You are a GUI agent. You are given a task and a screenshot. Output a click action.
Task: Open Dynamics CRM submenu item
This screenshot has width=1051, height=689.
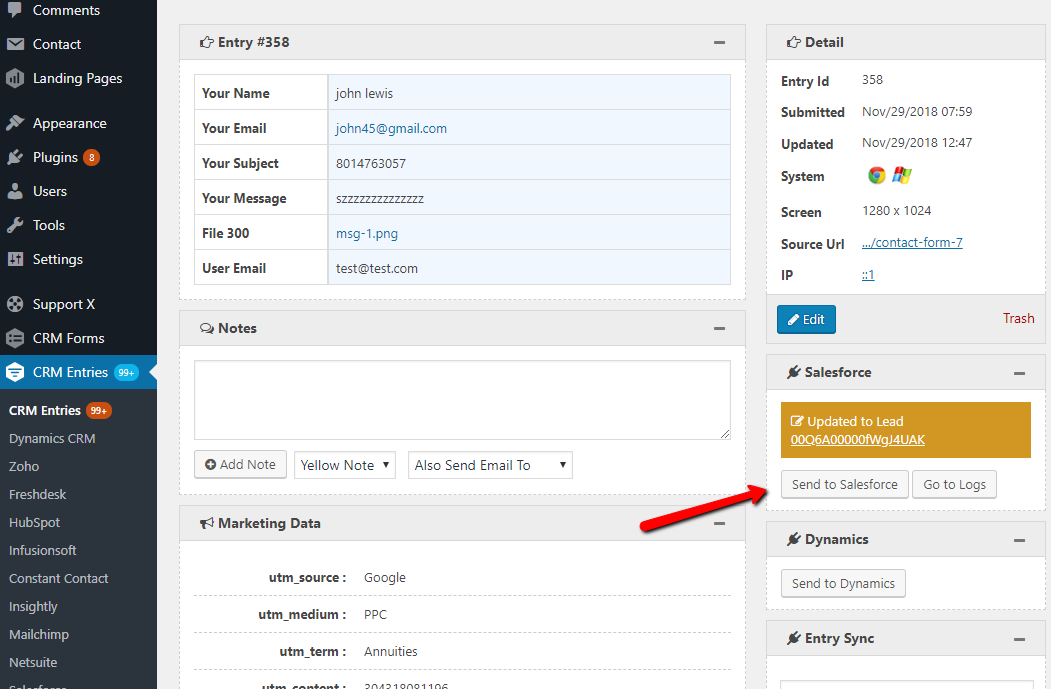click(52, 438)
